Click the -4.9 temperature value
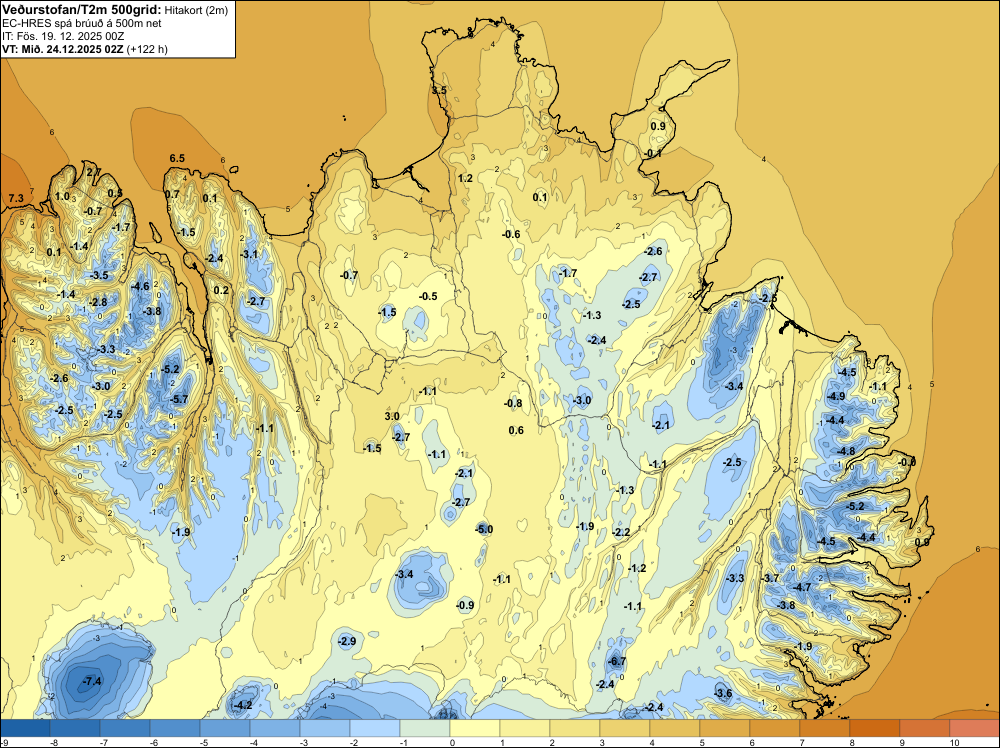The width and height of the screenshot is (1000, 748). 835,396
